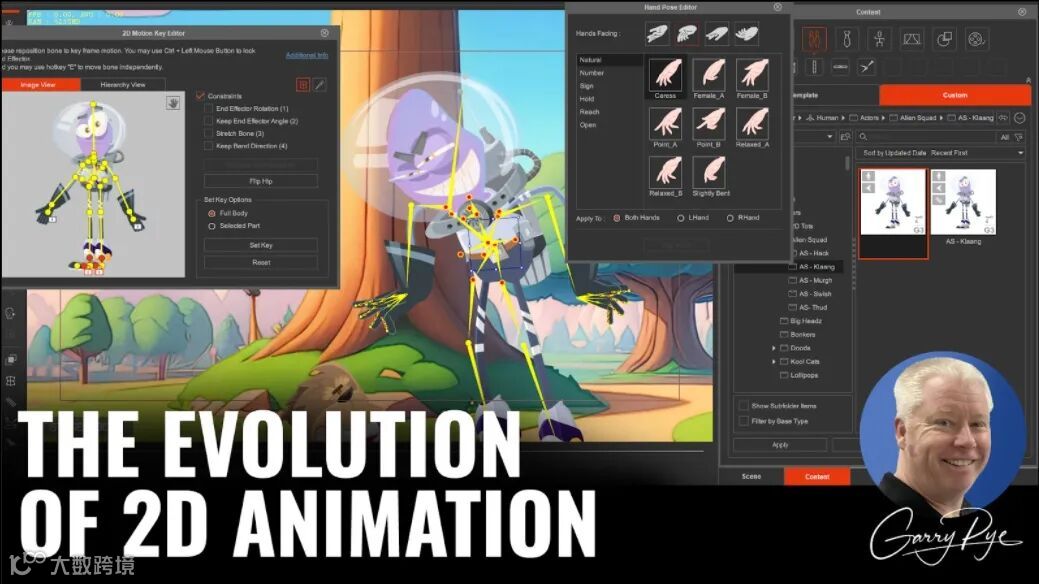1039x584 pixels.
Task: Apply pose to Both Hands
Action: coord(616,217)
